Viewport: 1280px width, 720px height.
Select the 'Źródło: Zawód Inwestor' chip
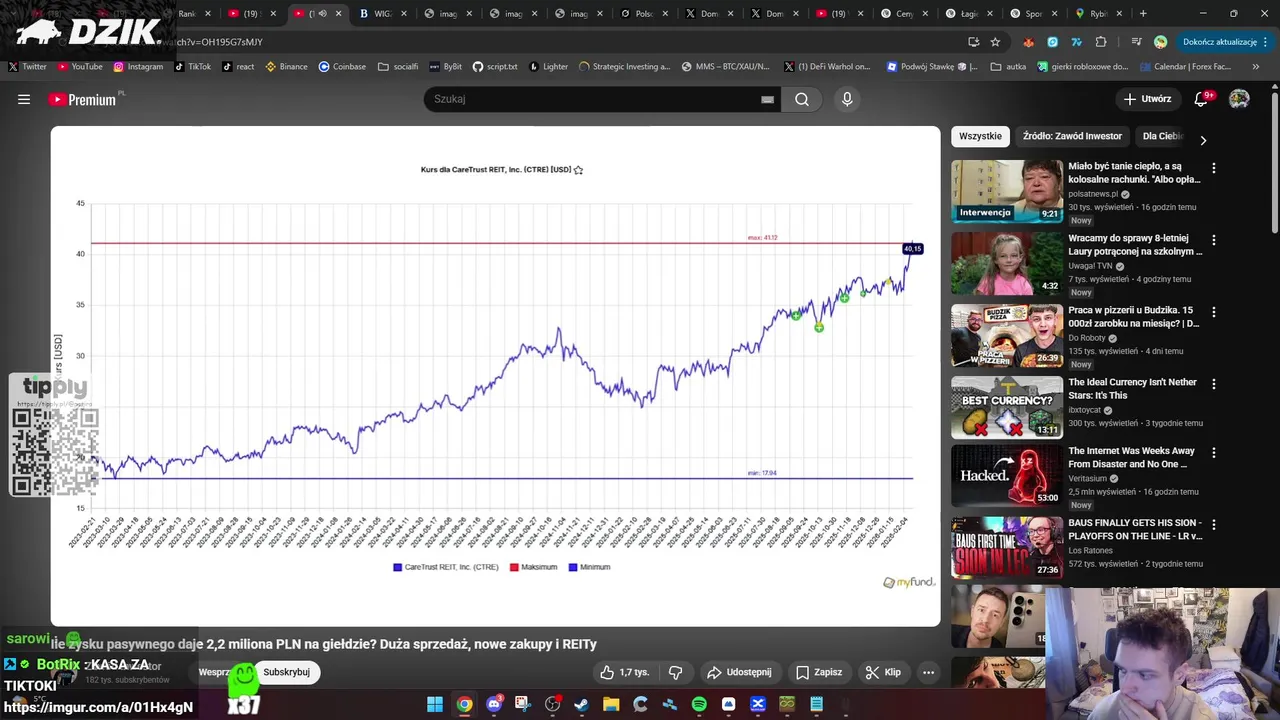[1072, 136]
